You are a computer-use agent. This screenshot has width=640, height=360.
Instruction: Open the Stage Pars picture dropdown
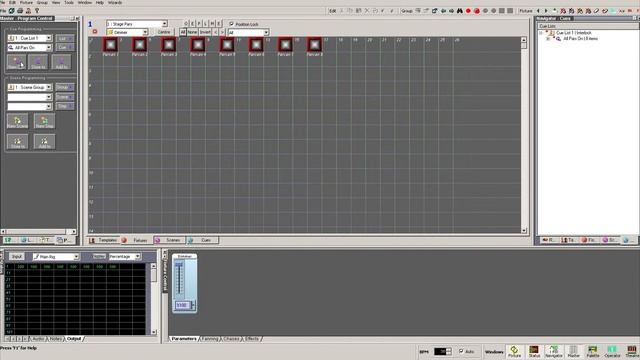[164, 24]
